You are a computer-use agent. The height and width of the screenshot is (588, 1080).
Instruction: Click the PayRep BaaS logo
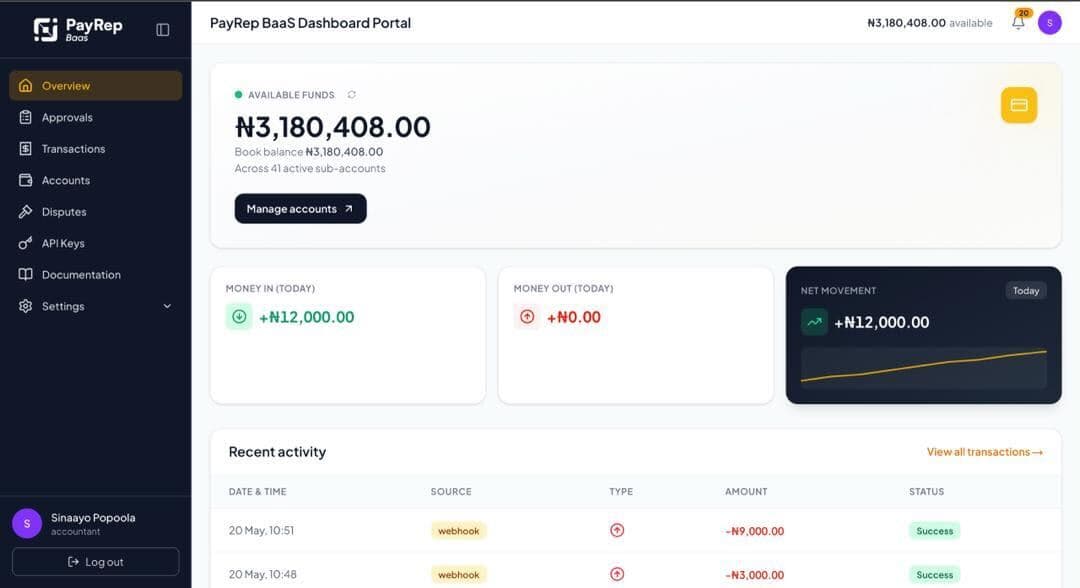click(78, 29)
